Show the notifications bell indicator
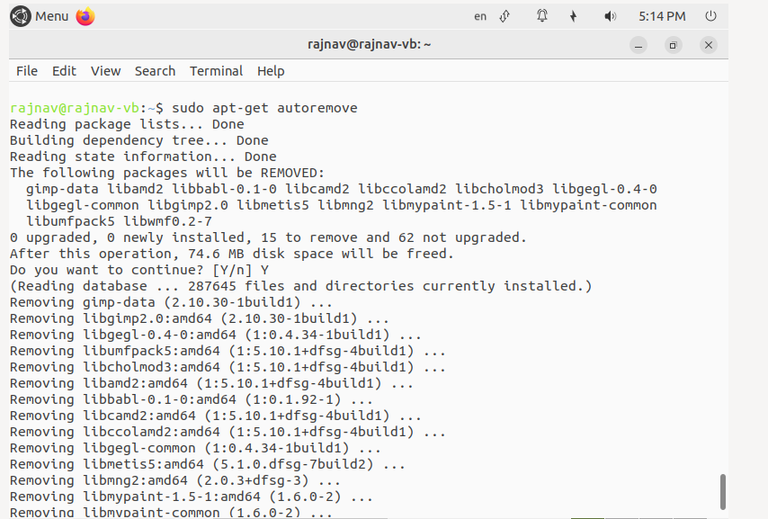The width and height of the screenshot is (768, 519). point(542,16)
